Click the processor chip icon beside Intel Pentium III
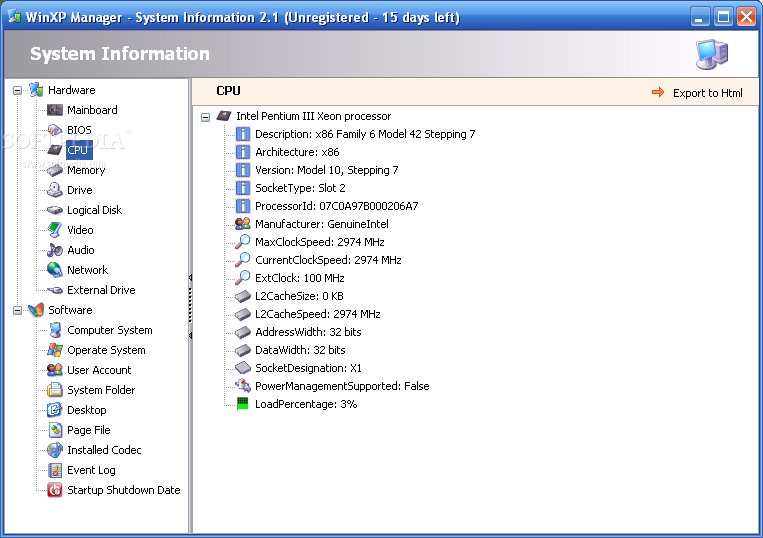 (x=224, y=116)
